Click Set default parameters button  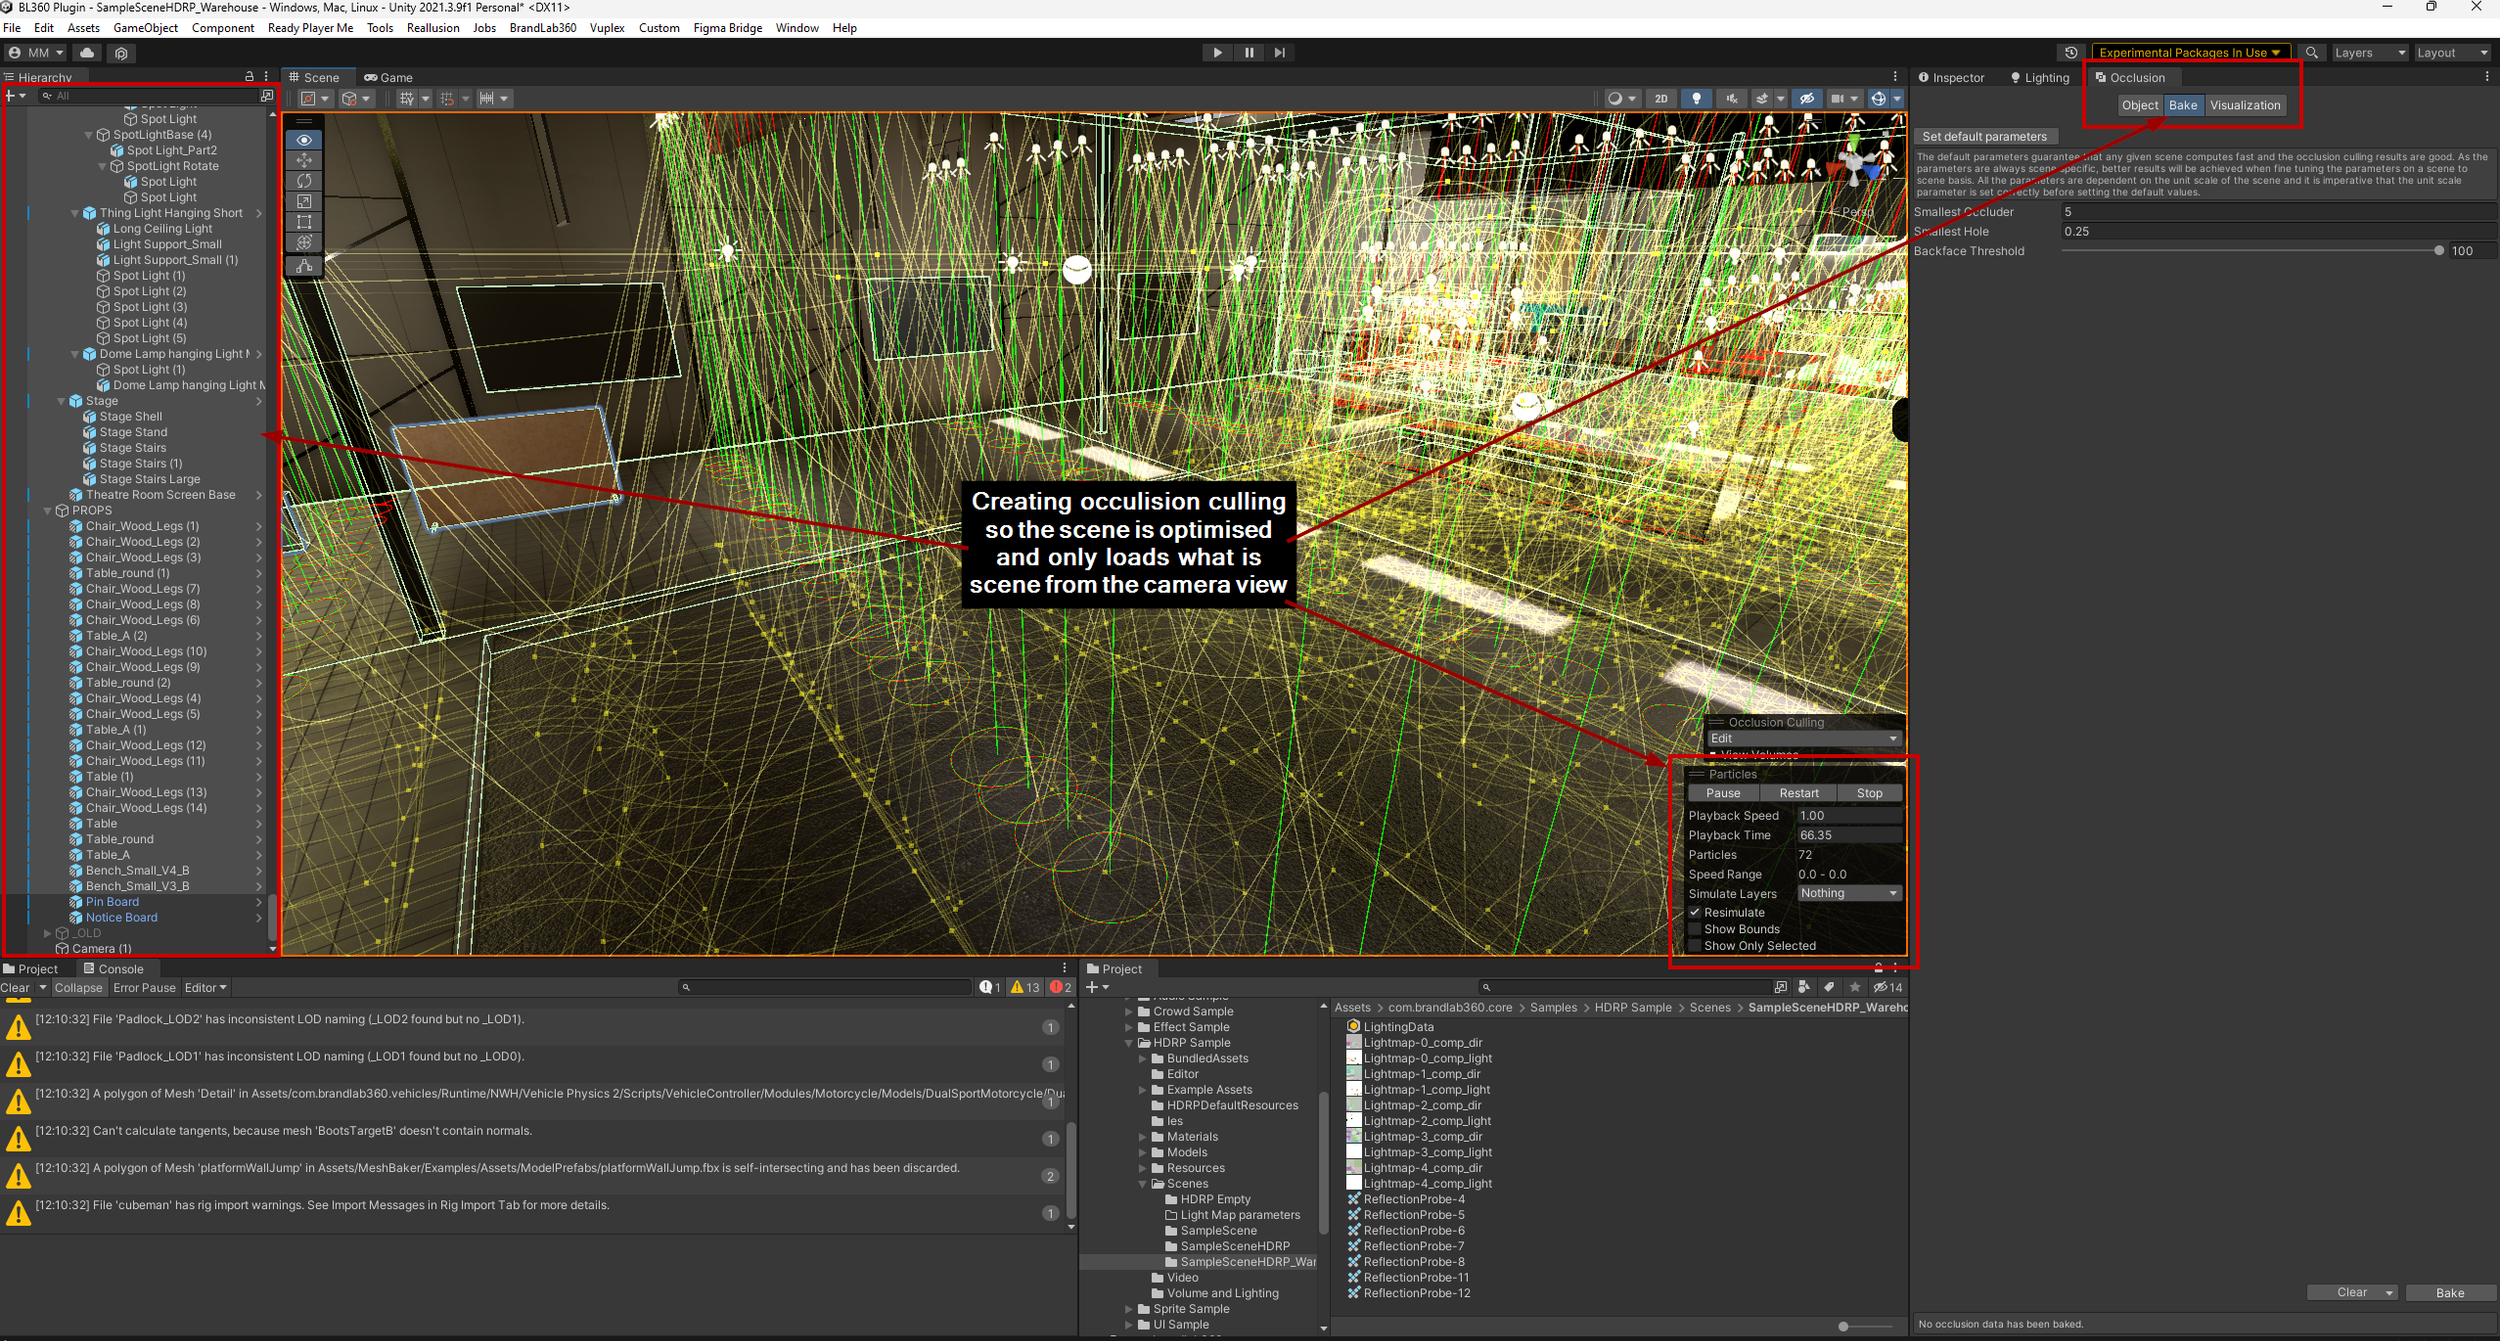point(1984,136)
